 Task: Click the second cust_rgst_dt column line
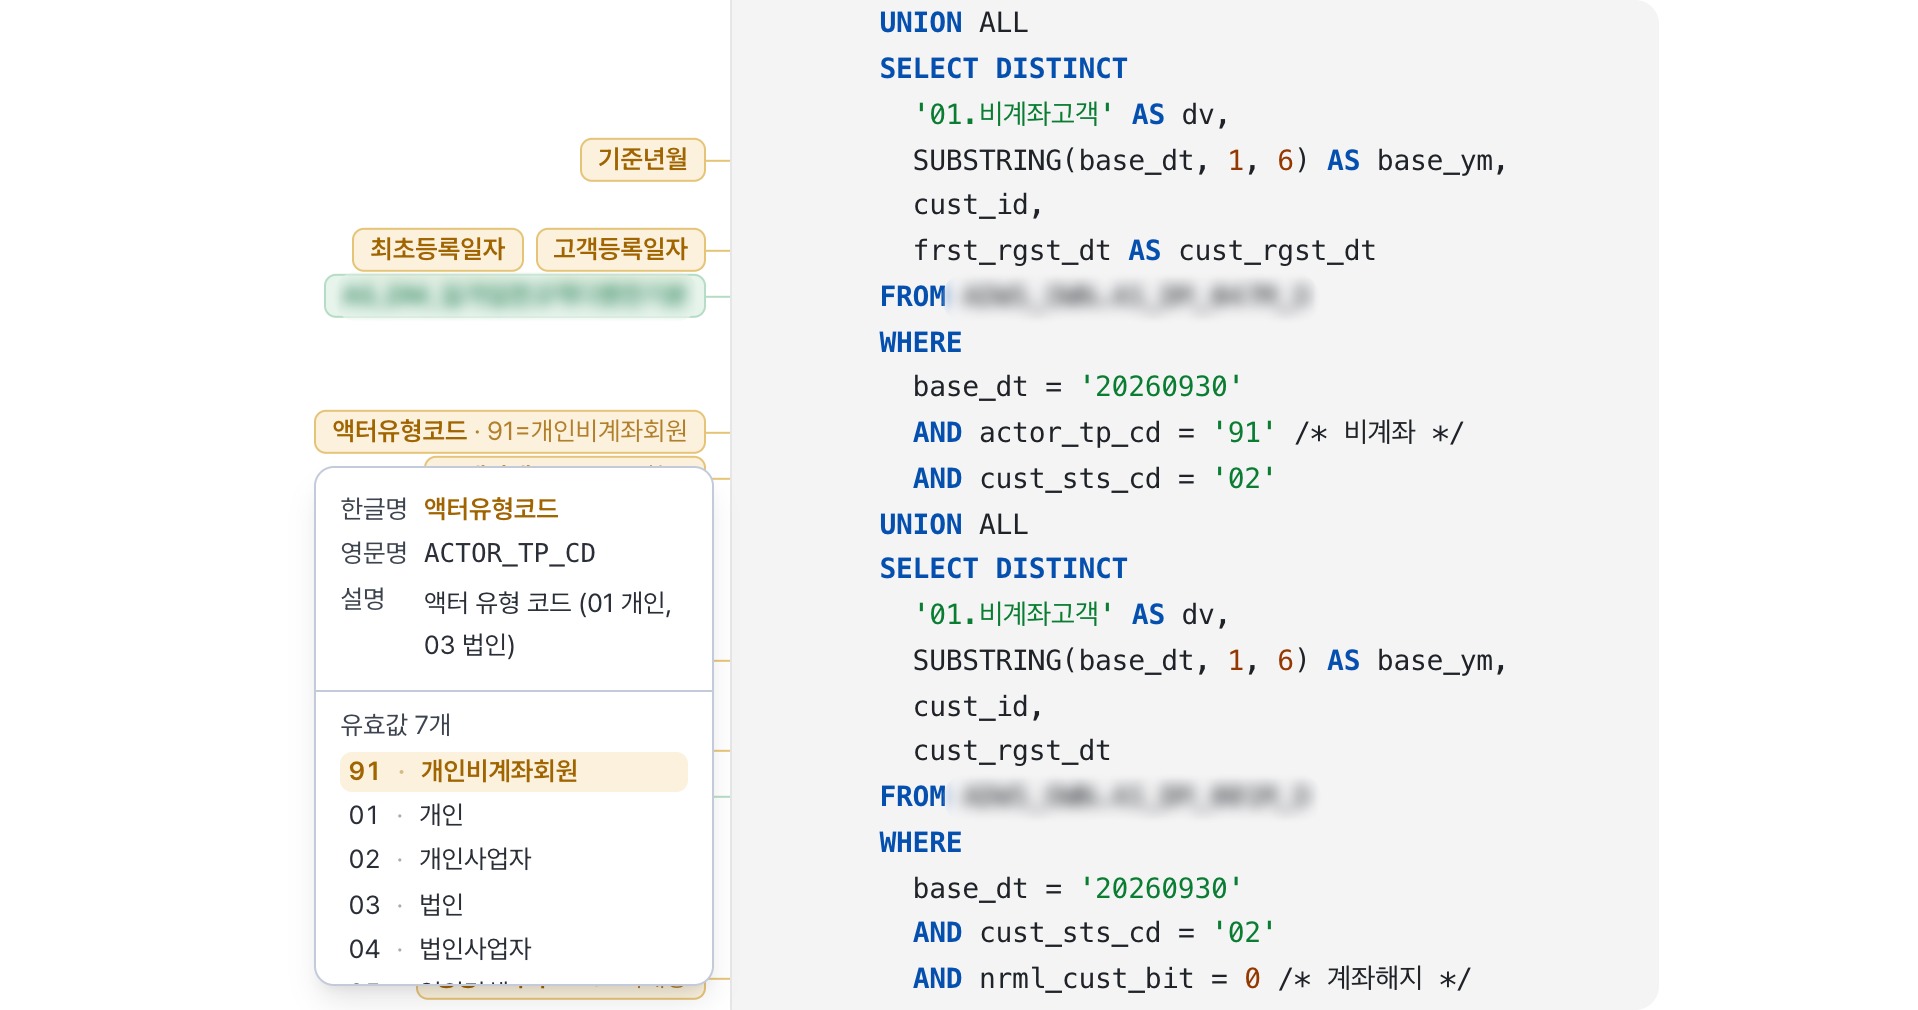coord(1012,751)
